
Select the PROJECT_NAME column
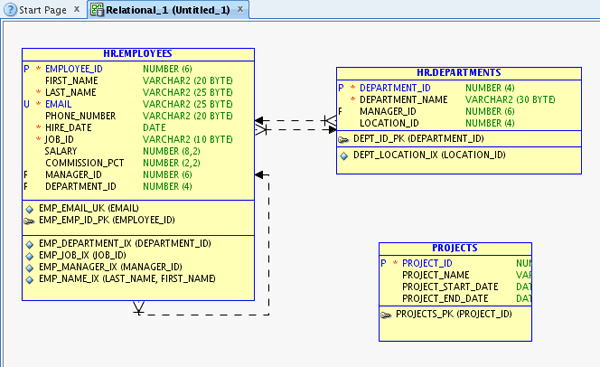(436, 275)
